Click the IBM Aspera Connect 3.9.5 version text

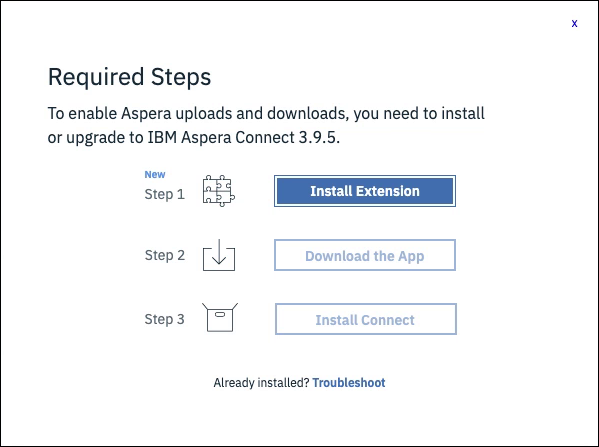coord(243,138)
